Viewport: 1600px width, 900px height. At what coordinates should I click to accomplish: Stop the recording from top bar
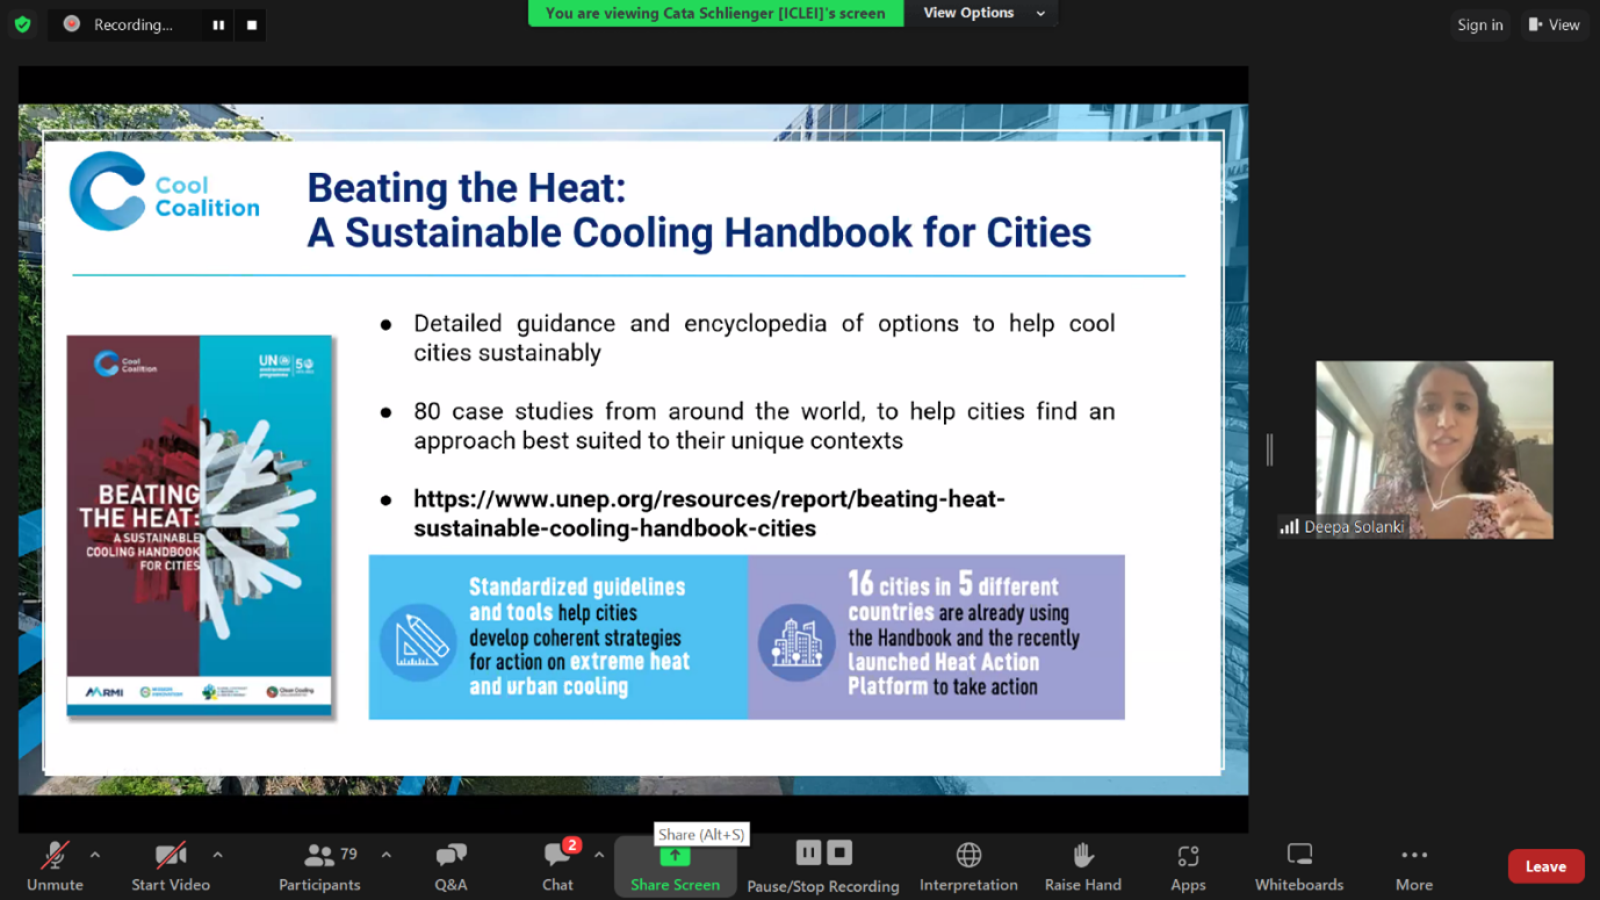[x=252, y=25]
